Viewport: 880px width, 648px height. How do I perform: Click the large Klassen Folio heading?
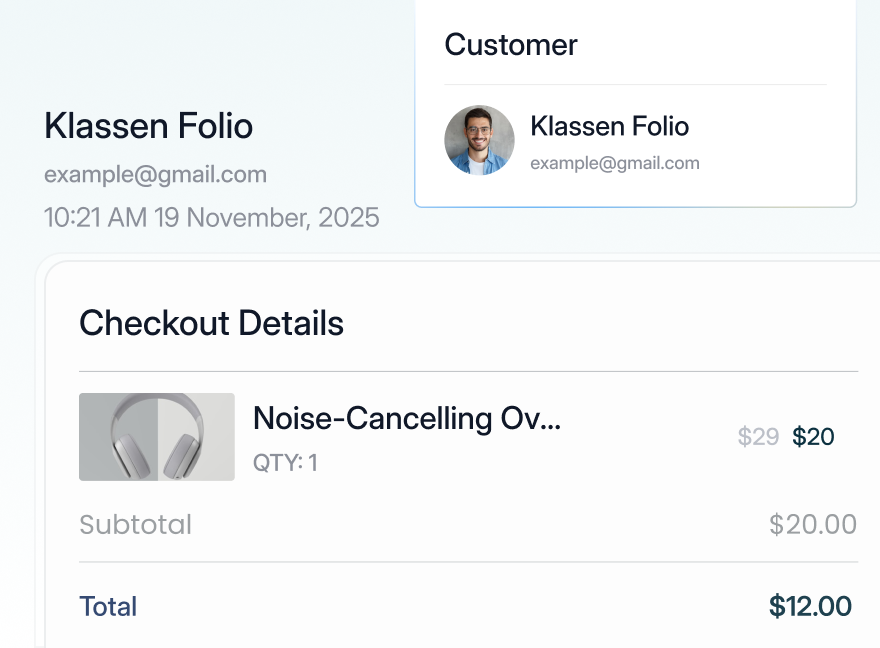point(148,126)
